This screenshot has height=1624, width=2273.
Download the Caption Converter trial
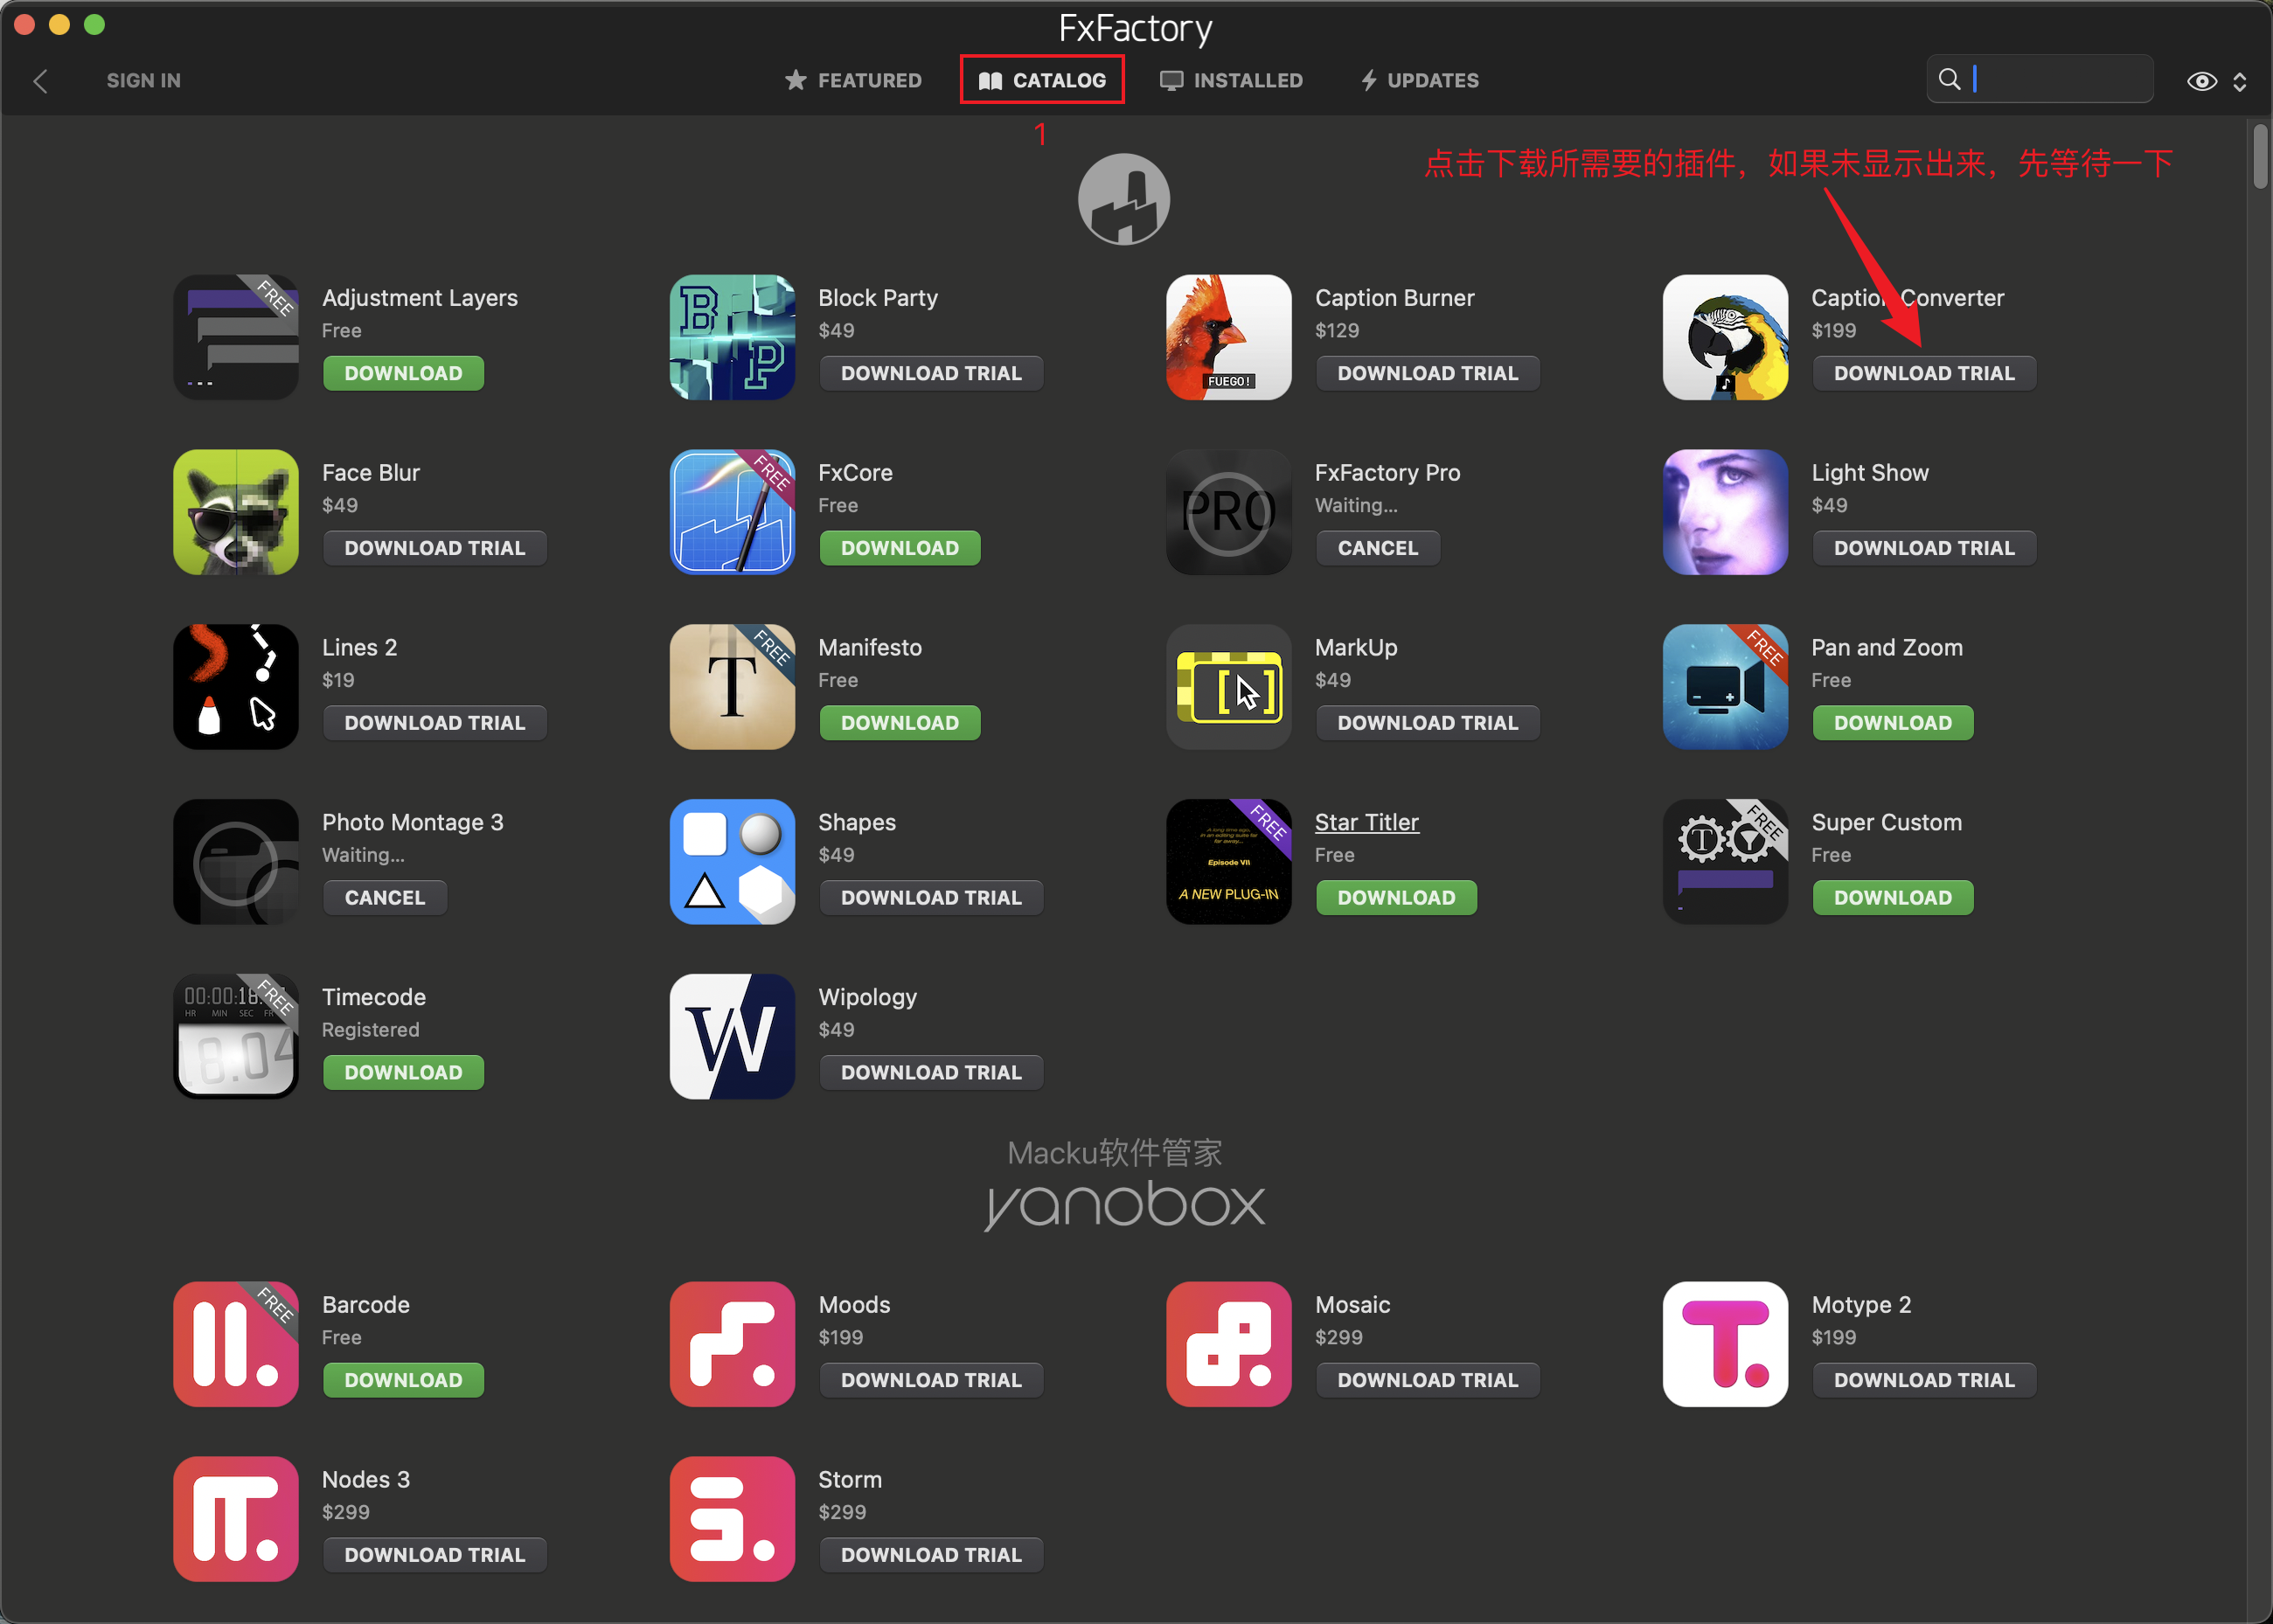(1924, 373)
